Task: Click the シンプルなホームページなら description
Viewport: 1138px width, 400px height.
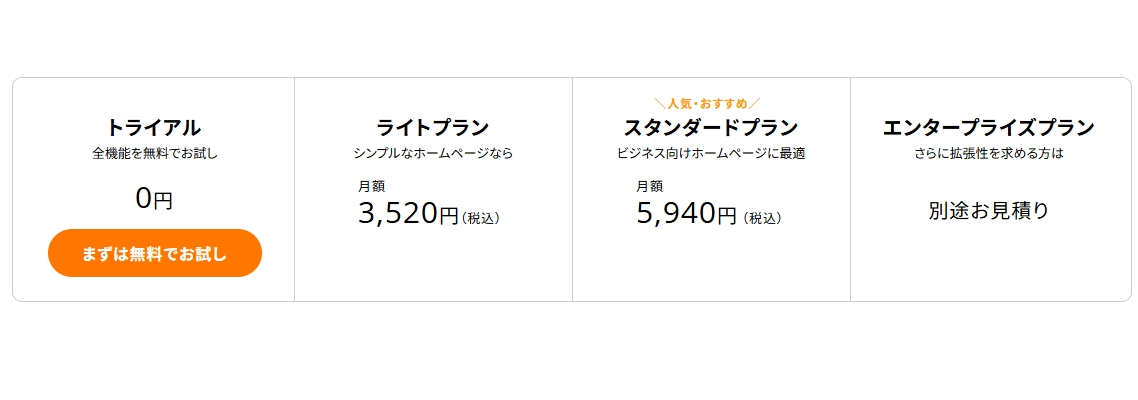Action: (x=432, y=154)
